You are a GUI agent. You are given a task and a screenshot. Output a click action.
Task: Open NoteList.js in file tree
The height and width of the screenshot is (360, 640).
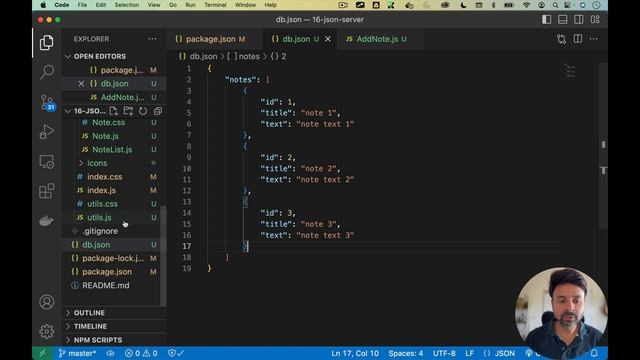(x=112, y=150)
